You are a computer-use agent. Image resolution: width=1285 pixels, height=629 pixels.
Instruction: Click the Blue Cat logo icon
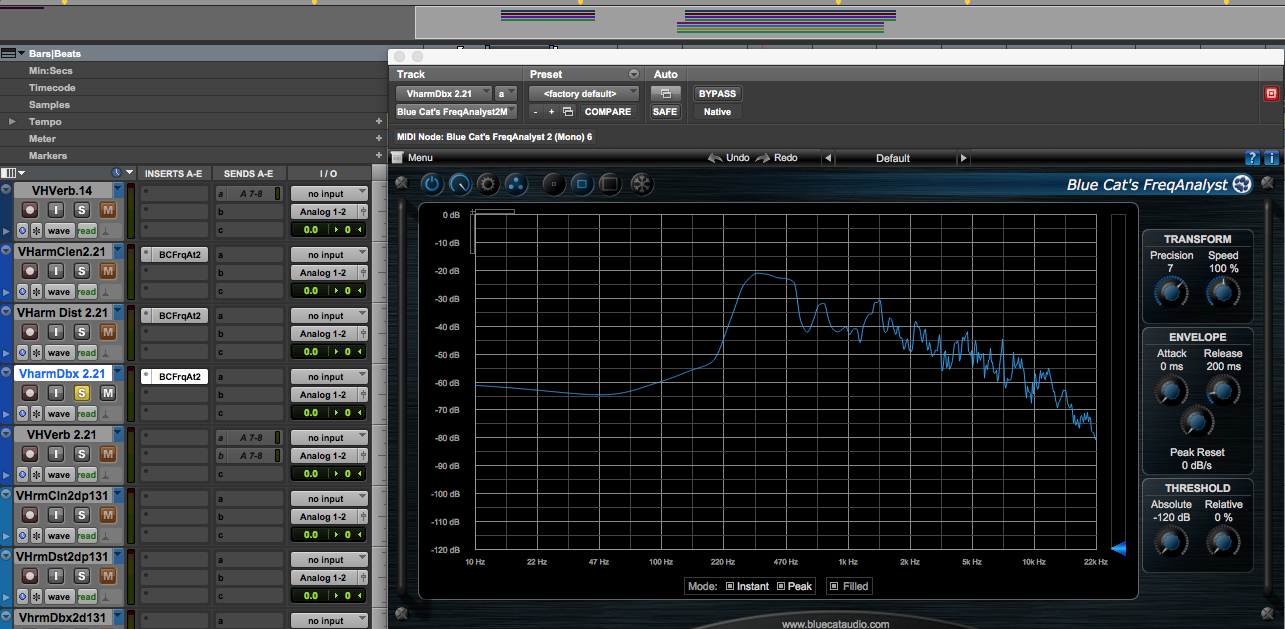[1242, 184]
